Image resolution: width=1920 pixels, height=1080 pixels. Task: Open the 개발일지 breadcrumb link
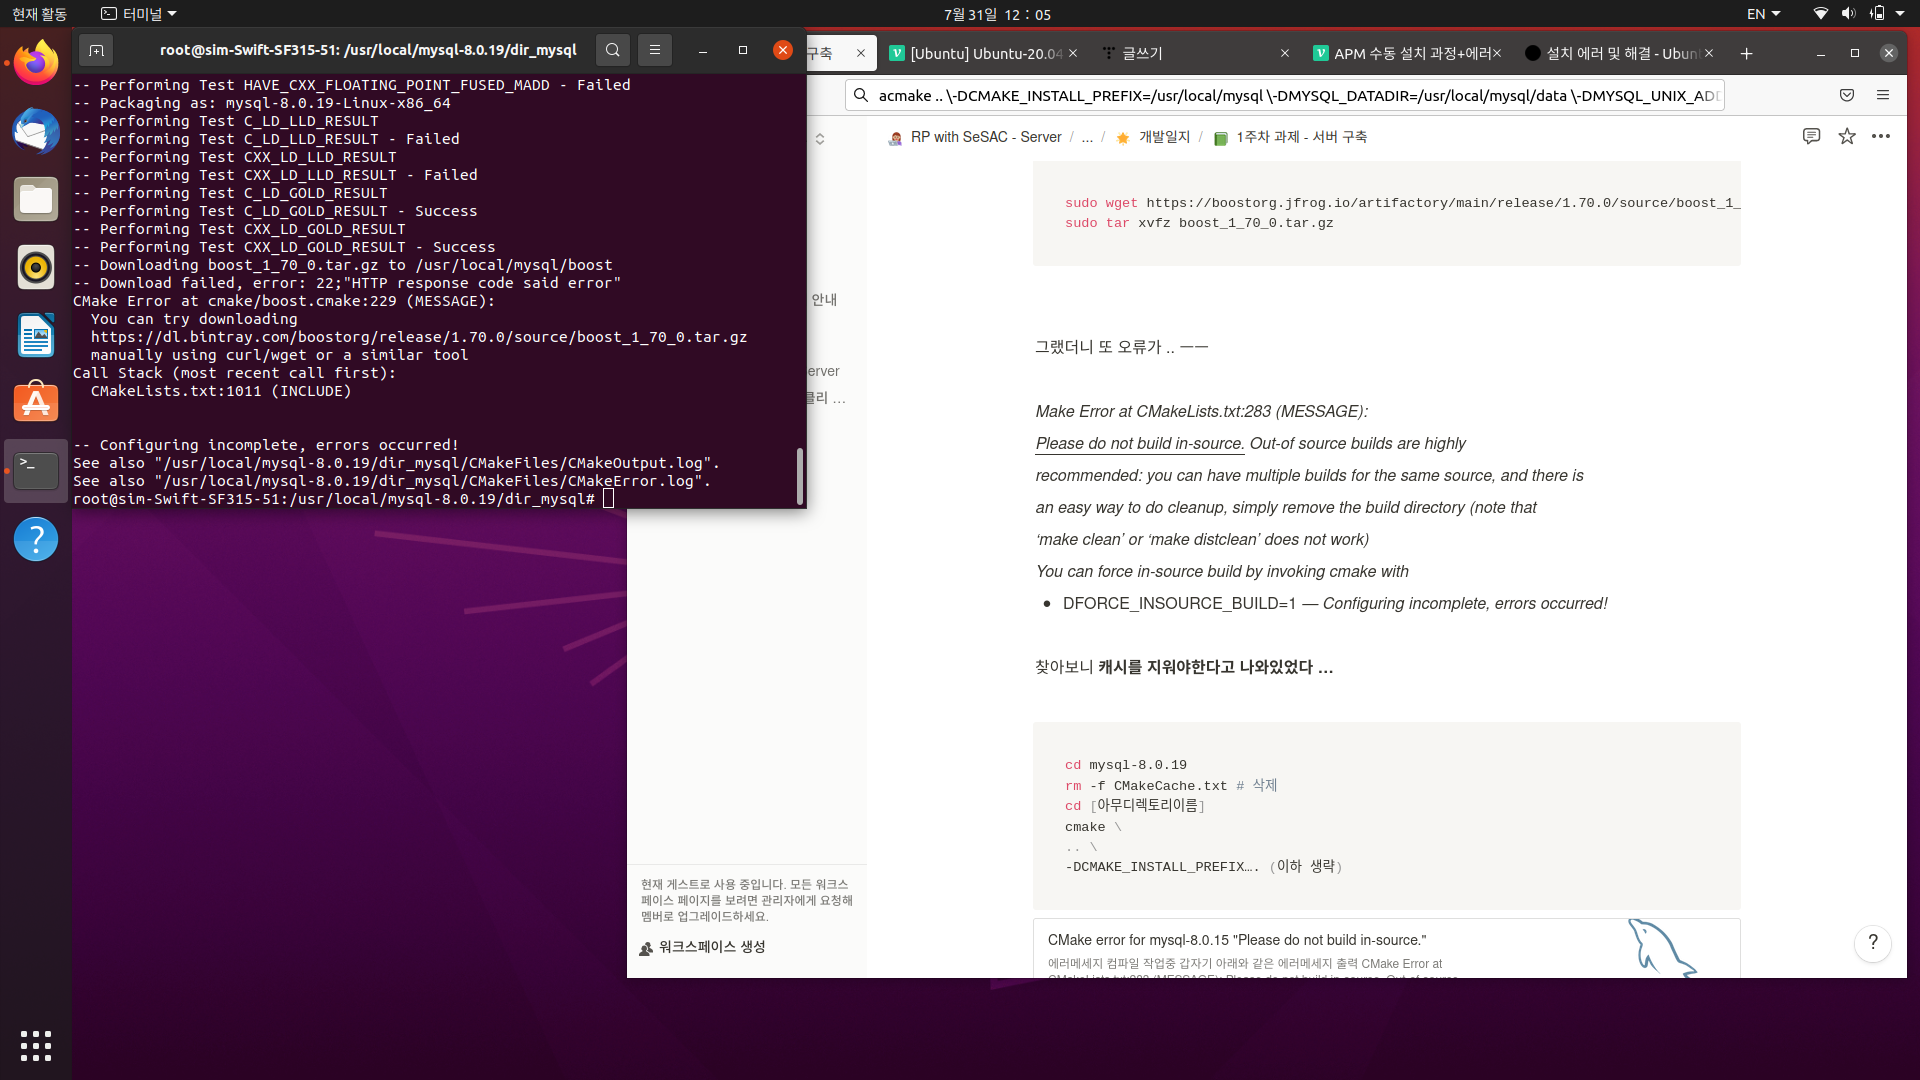click(1164, 137)
